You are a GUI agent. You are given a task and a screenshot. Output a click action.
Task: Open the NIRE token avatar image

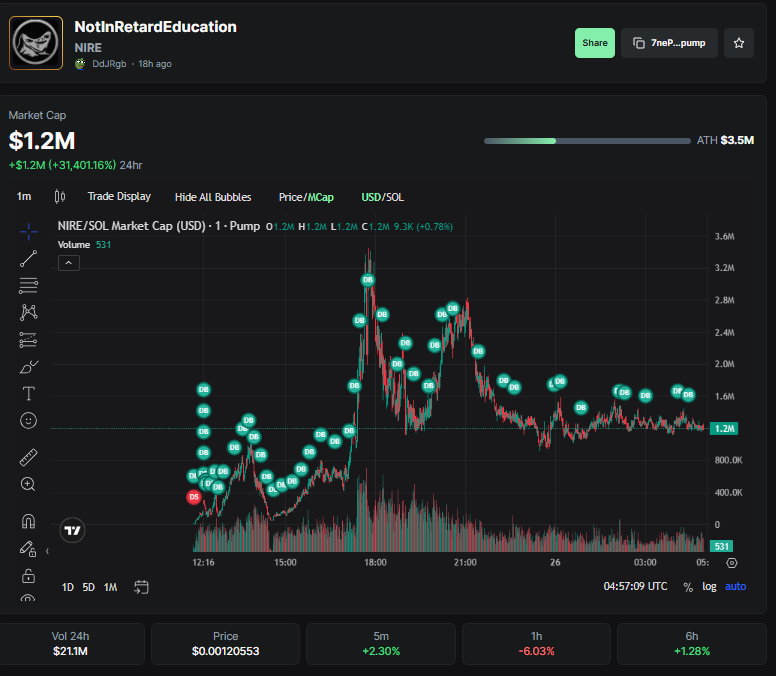pyautogui.click(x=36, y=43)
